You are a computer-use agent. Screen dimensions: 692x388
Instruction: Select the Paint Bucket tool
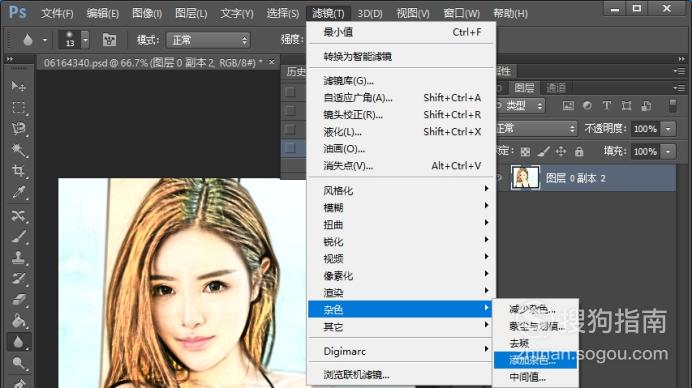(x=18, y=321)
